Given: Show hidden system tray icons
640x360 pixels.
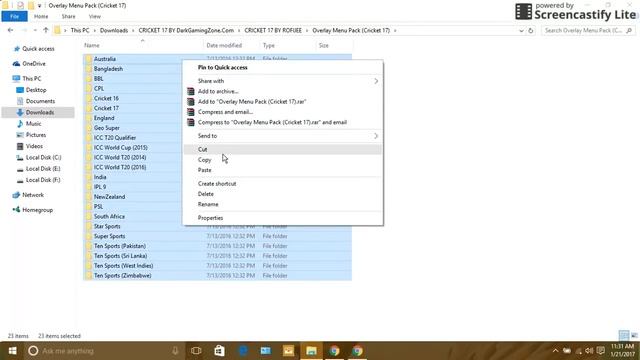Looking at the screenshot, I should [555, 351].
